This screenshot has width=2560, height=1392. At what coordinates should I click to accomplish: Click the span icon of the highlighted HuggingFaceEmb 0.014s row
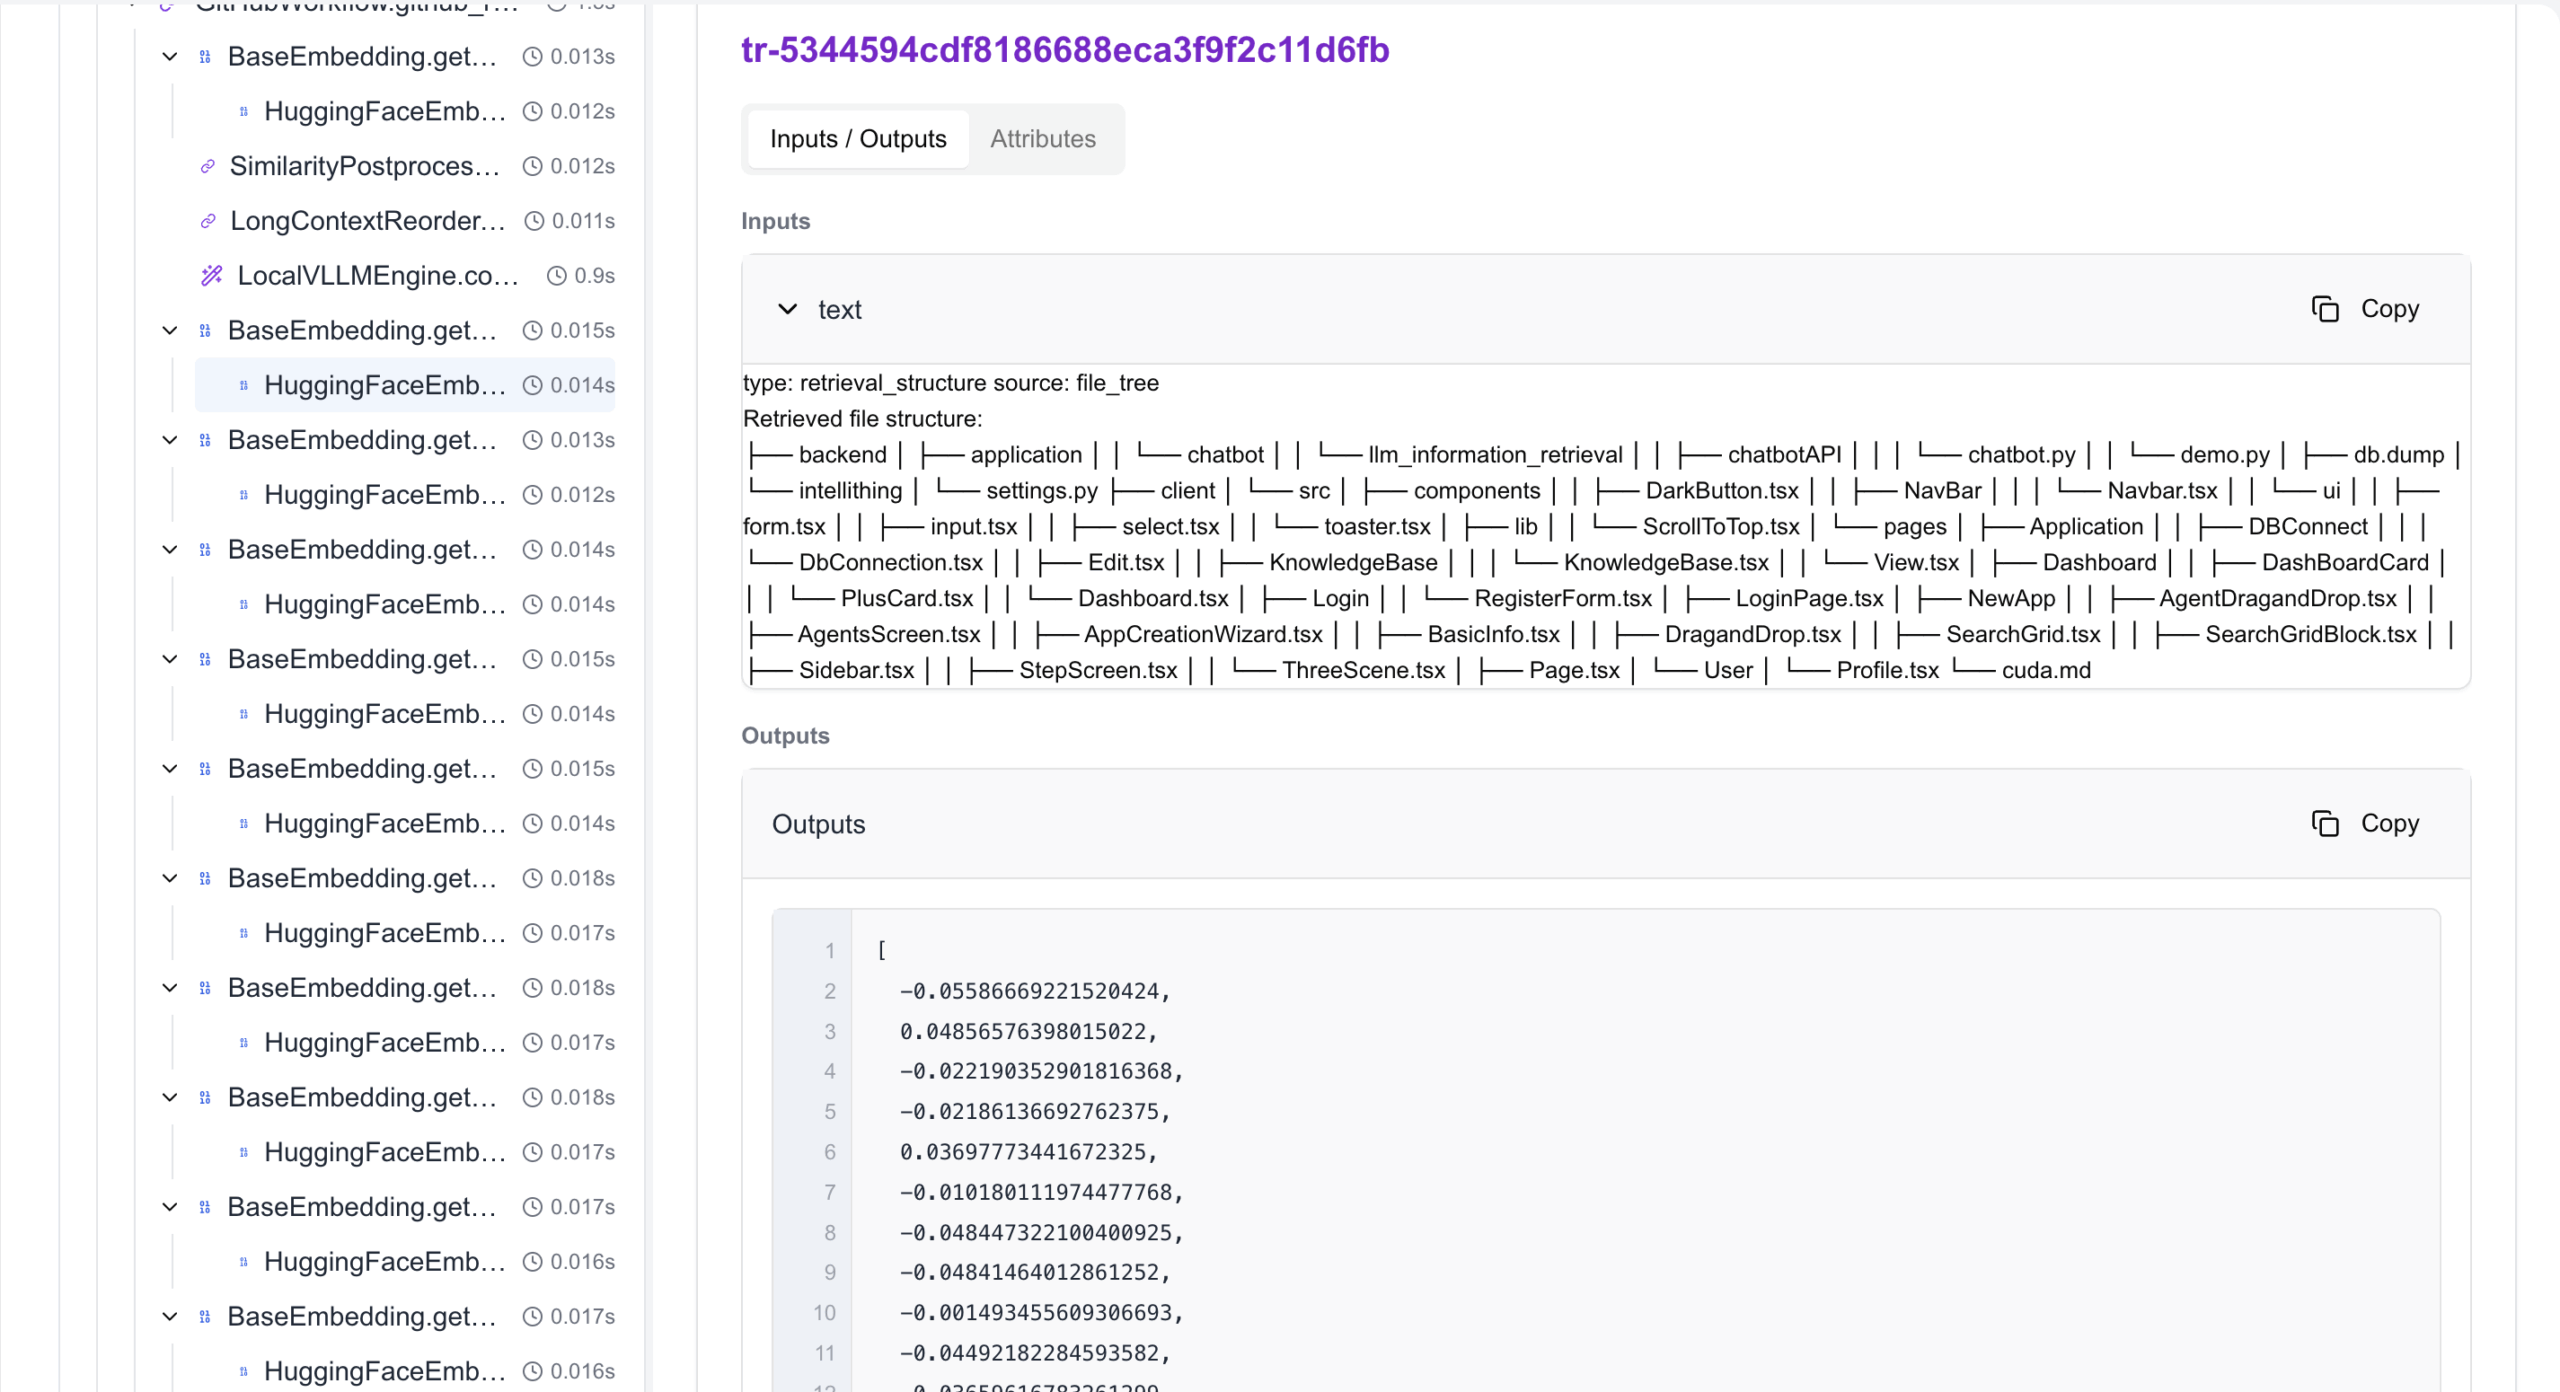click(x=244, y=385)
